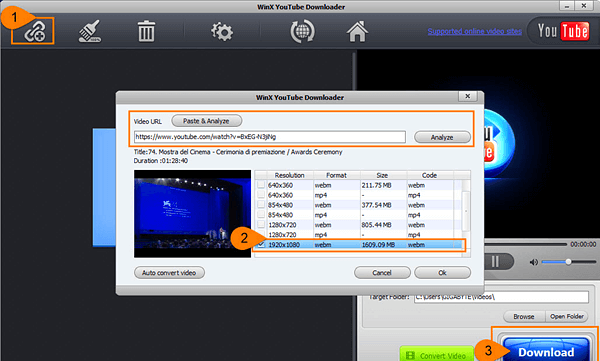
Task: Check the 854x480 webm row checkbox
Action: tap(261, 205)
